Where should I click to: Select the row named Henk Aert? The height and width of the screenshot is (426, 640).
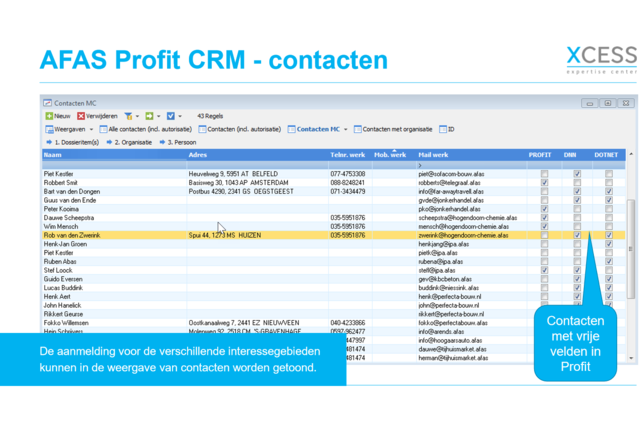(333, 297)
